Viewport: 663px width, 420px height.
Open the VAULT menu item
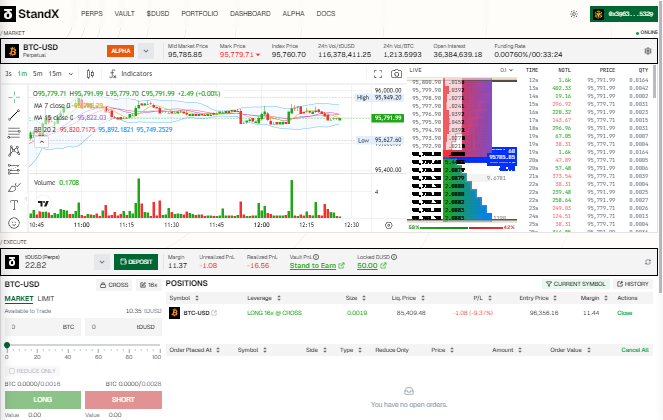124,14
